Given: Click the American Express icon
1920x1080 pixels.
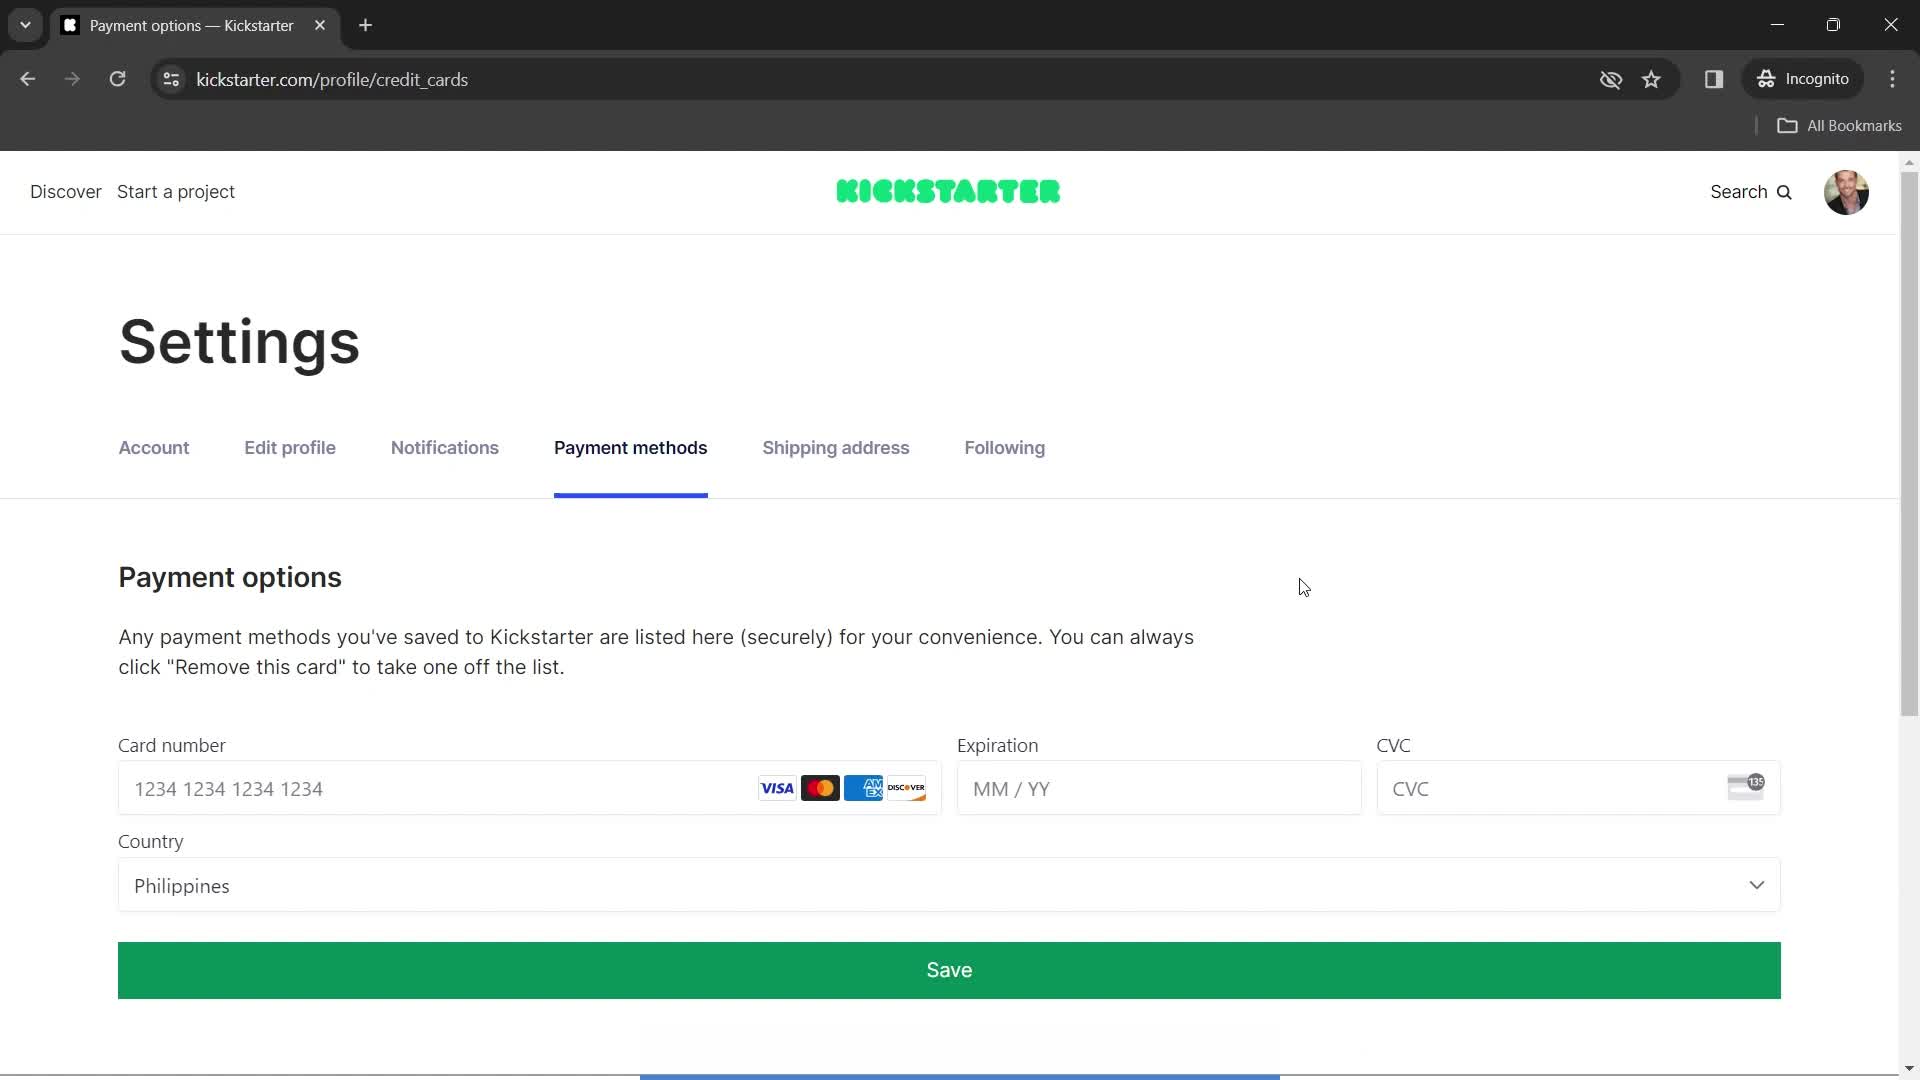Looking at the screenshot, I should (864, 787).
